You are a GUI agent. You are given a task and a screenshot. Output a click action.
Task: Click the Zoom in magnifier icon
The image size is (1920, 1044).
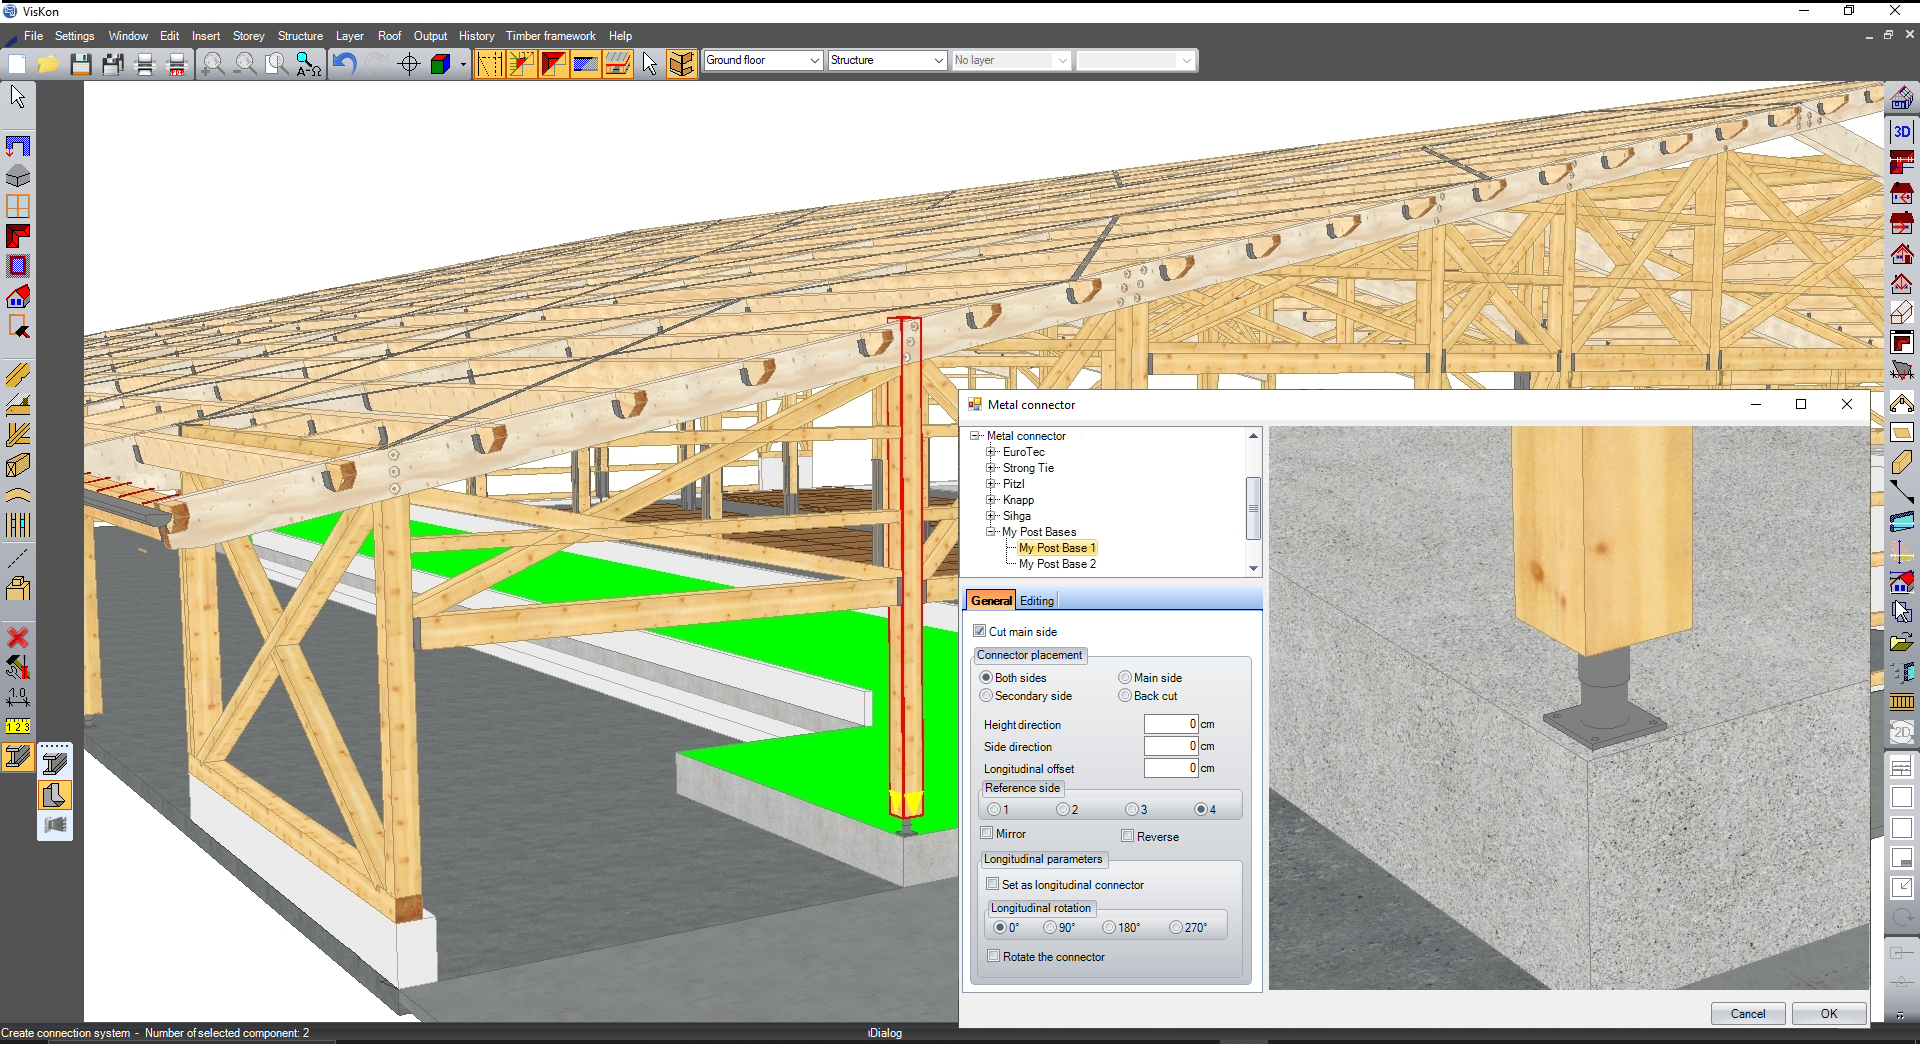(213, 65)
